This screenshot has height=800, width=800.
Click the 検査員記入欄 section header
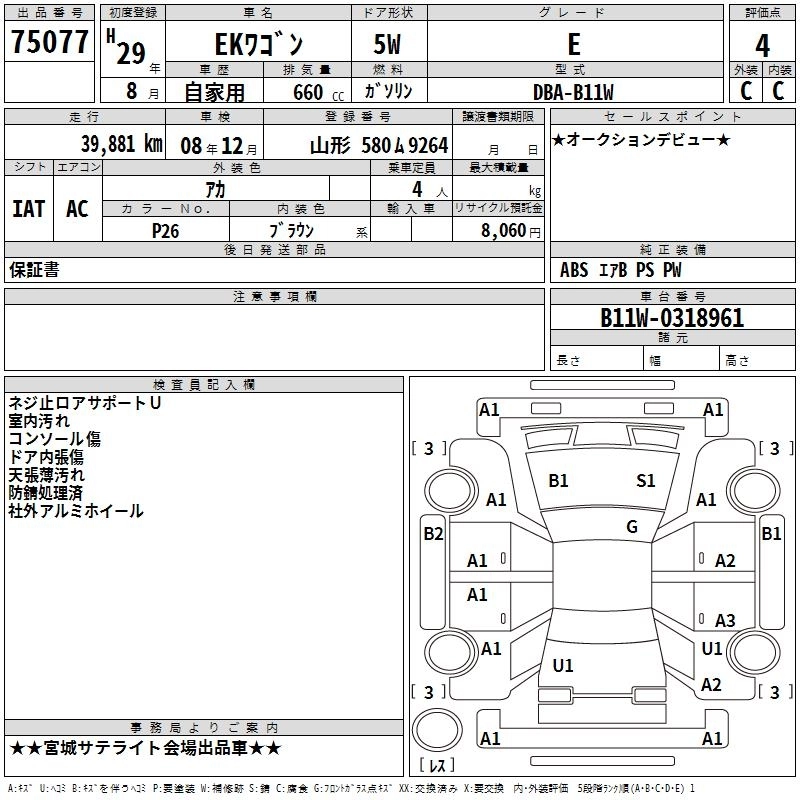pyautogui.click(x=204, y=385)
